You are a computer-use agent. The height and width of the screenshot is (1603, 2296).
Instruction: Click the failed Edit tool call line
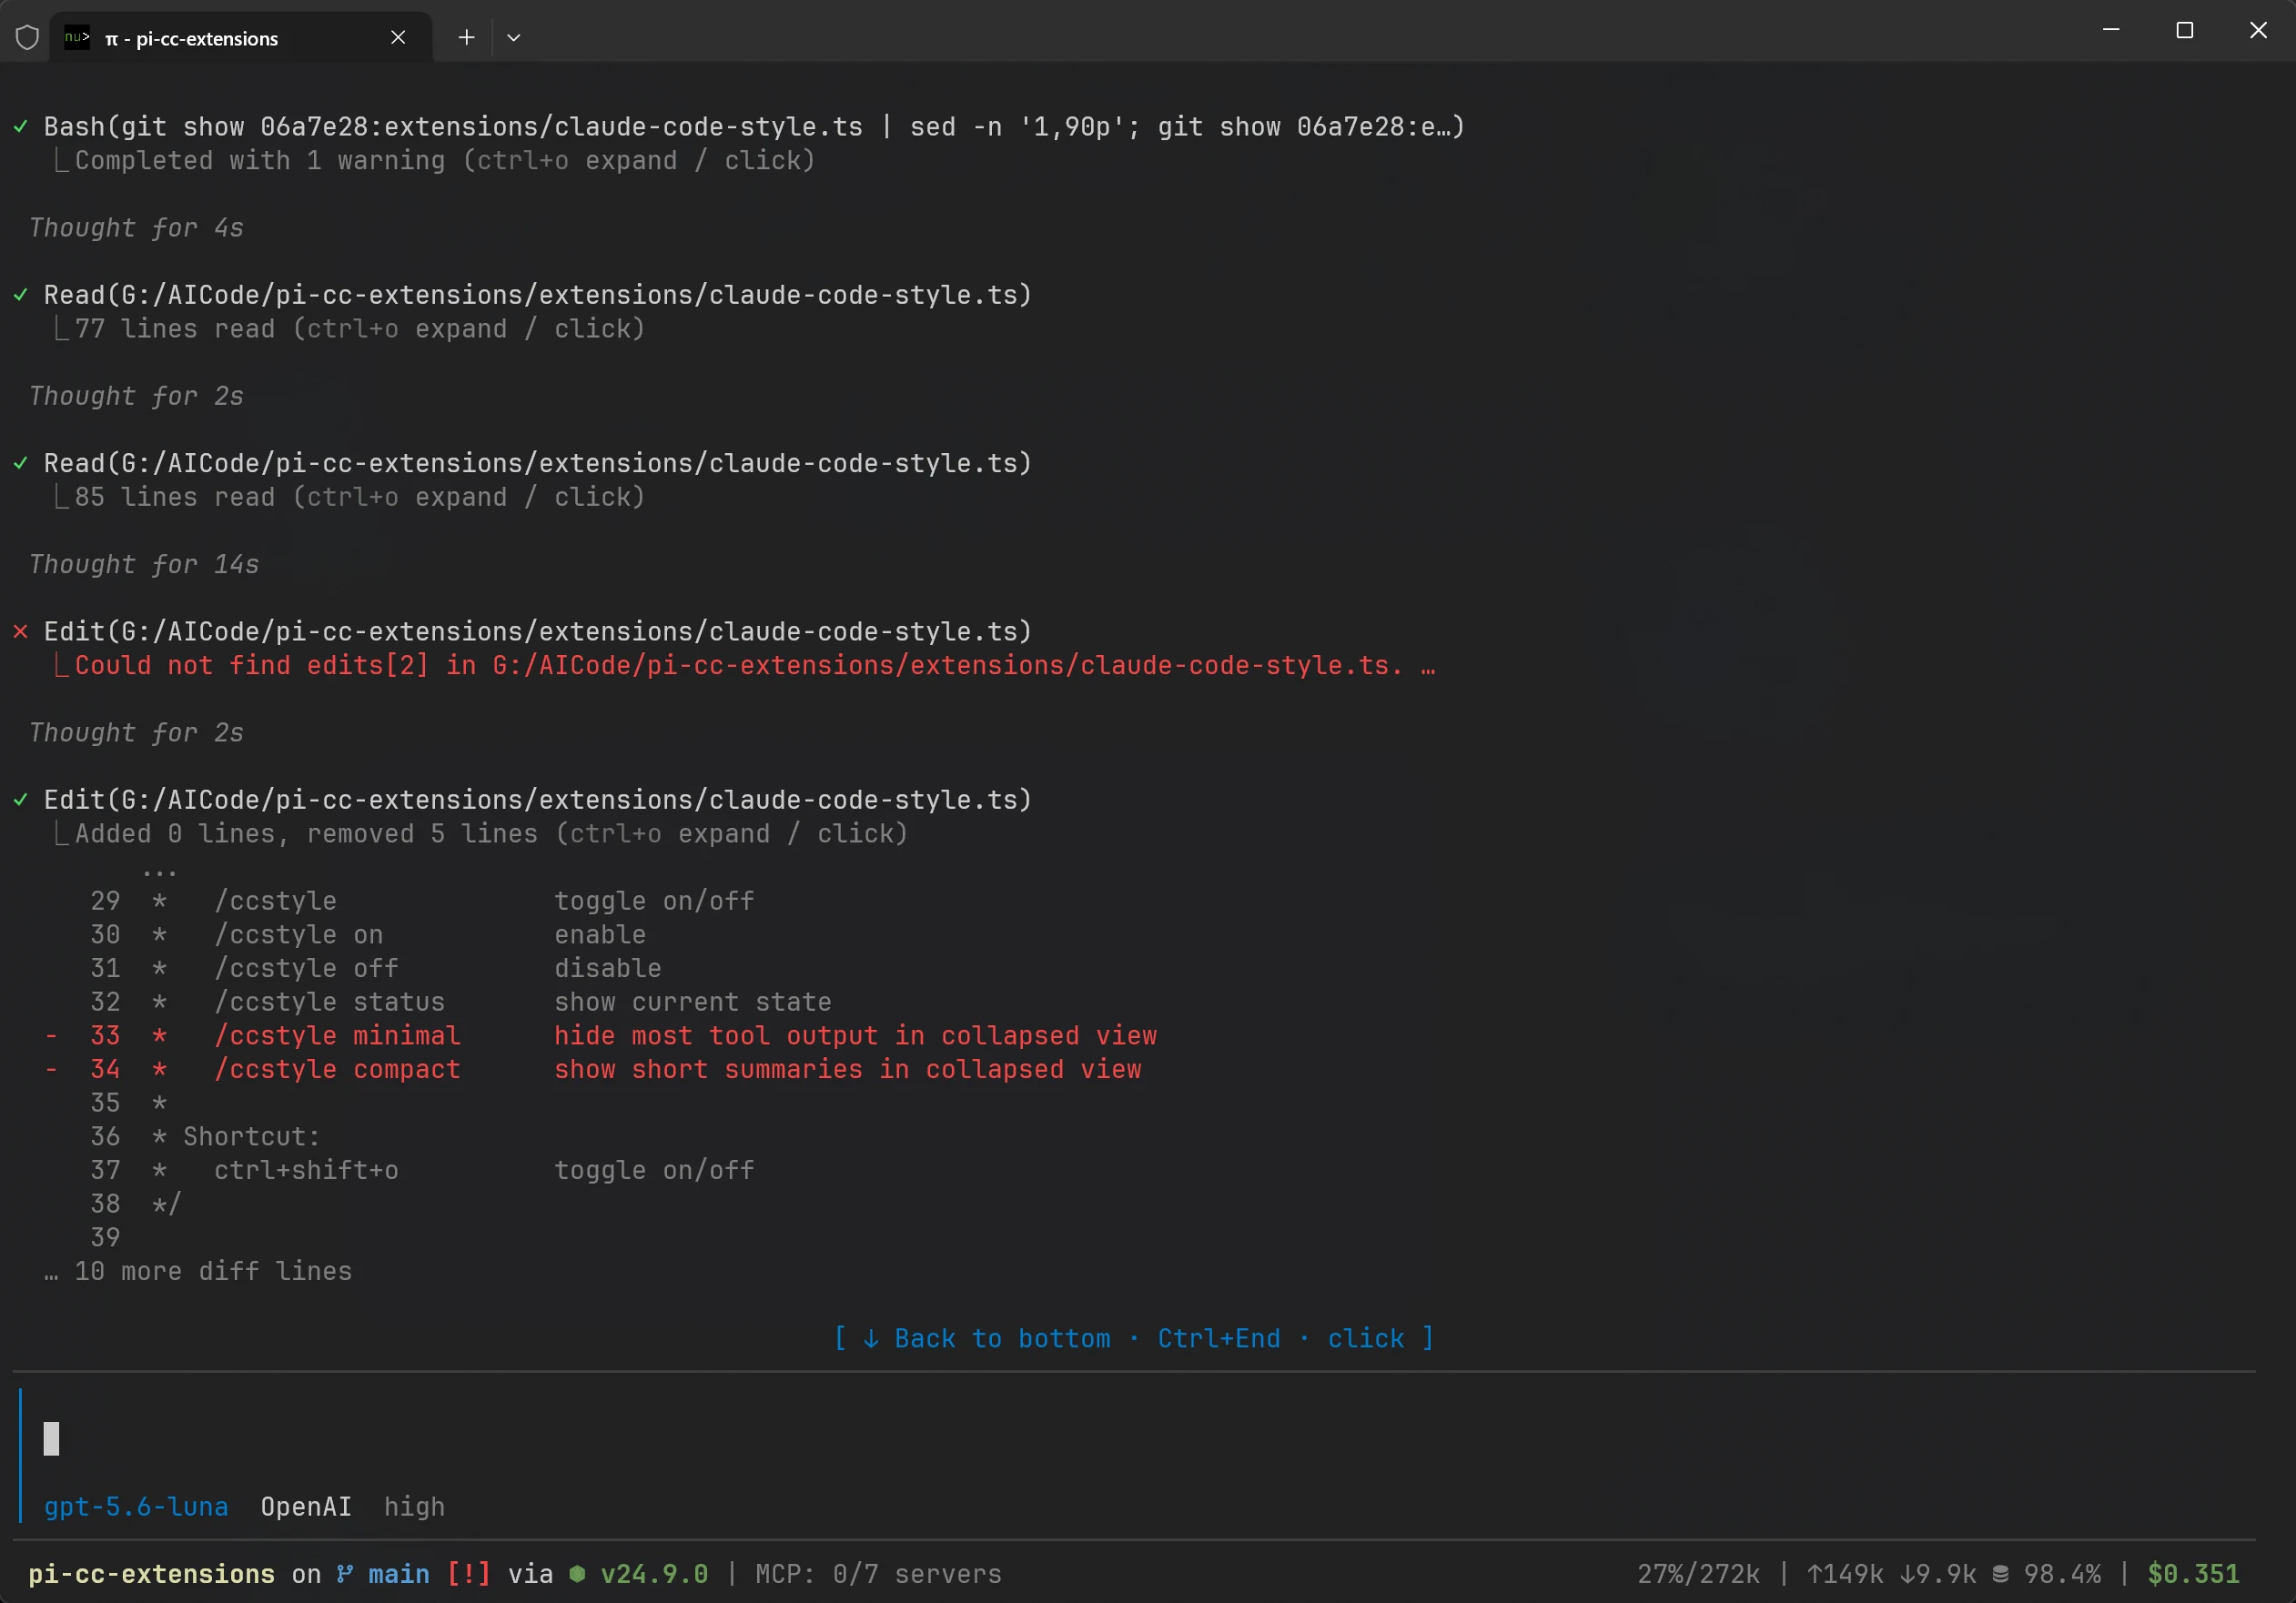tap(538, 632)
